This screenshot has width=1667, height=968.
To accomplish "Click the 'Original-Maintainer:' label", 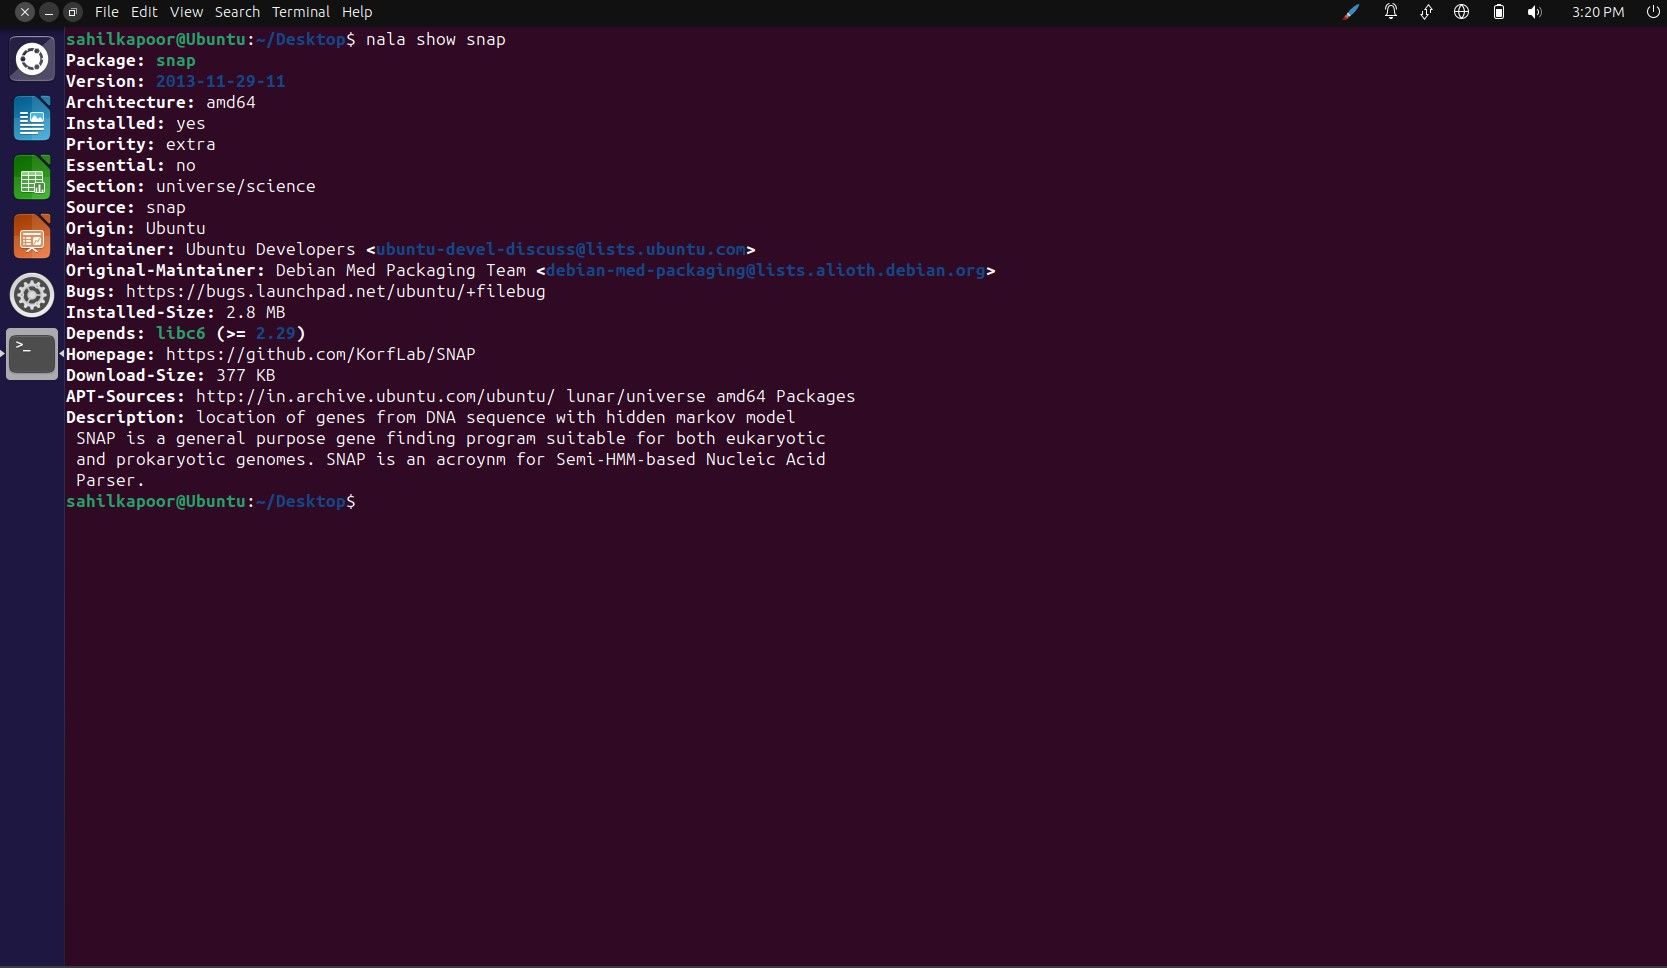I will pyautogui.click(x=166, y=270).
